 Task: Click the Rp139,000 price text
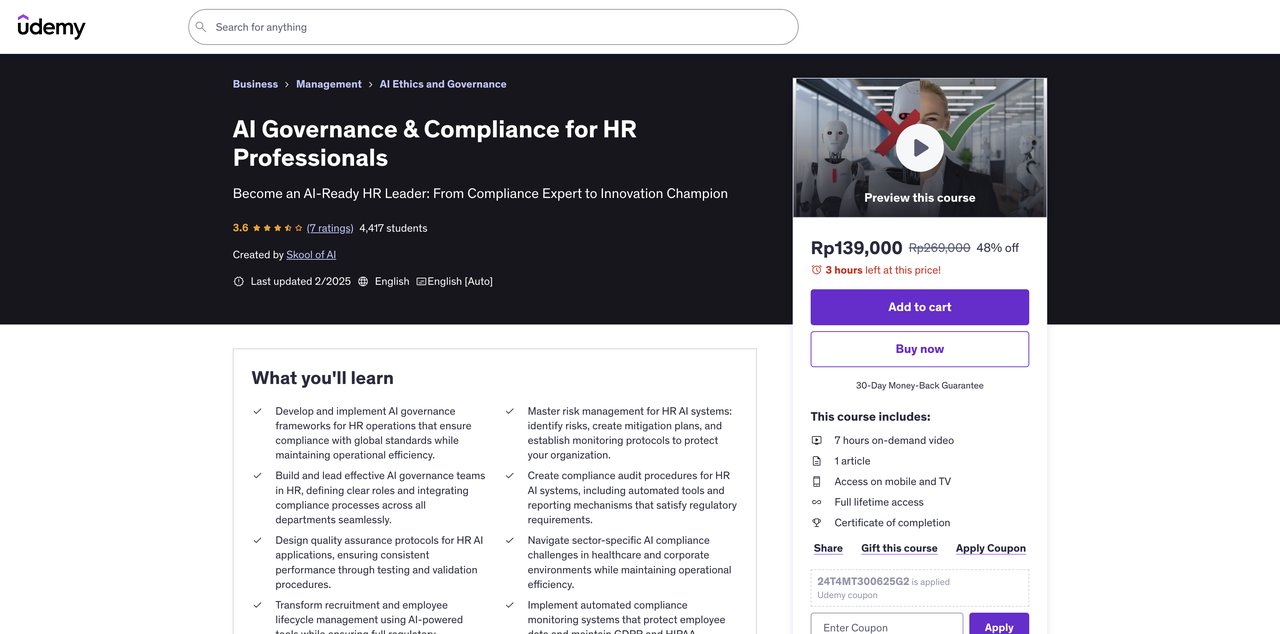[x=857, y=248]
